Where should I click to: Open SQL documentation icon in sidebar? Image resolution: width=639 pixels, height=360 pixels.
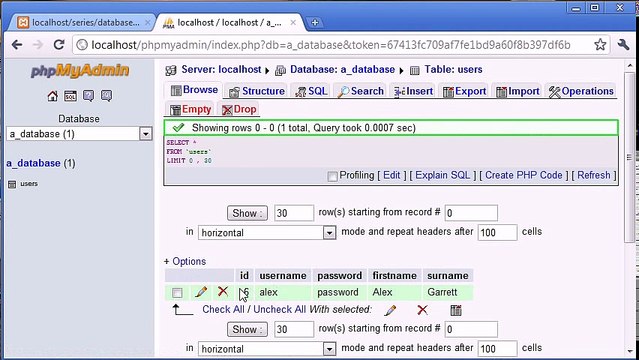[x=106, y=96]
